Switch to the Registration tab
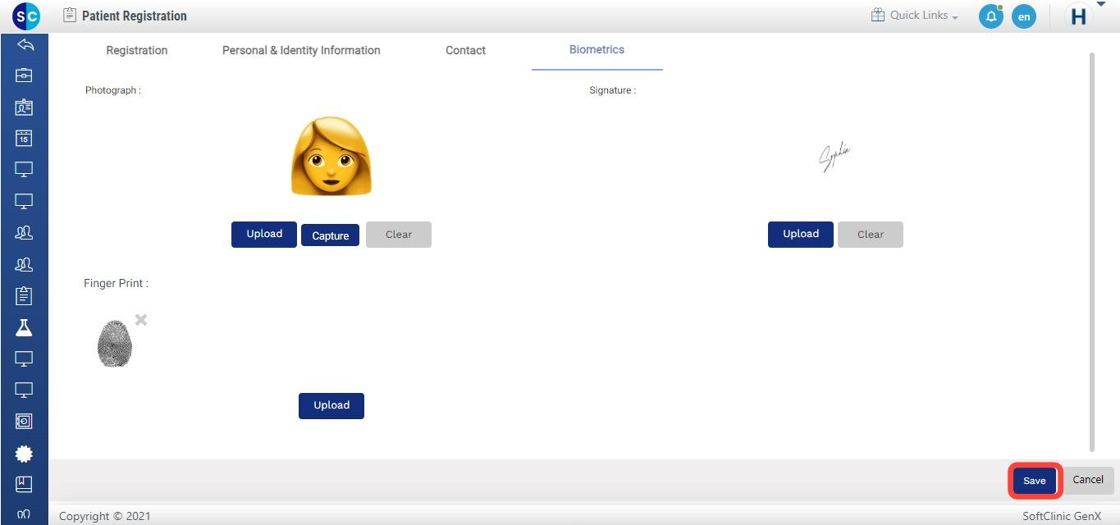The image size is (1120, 525). tap(137, 50)
